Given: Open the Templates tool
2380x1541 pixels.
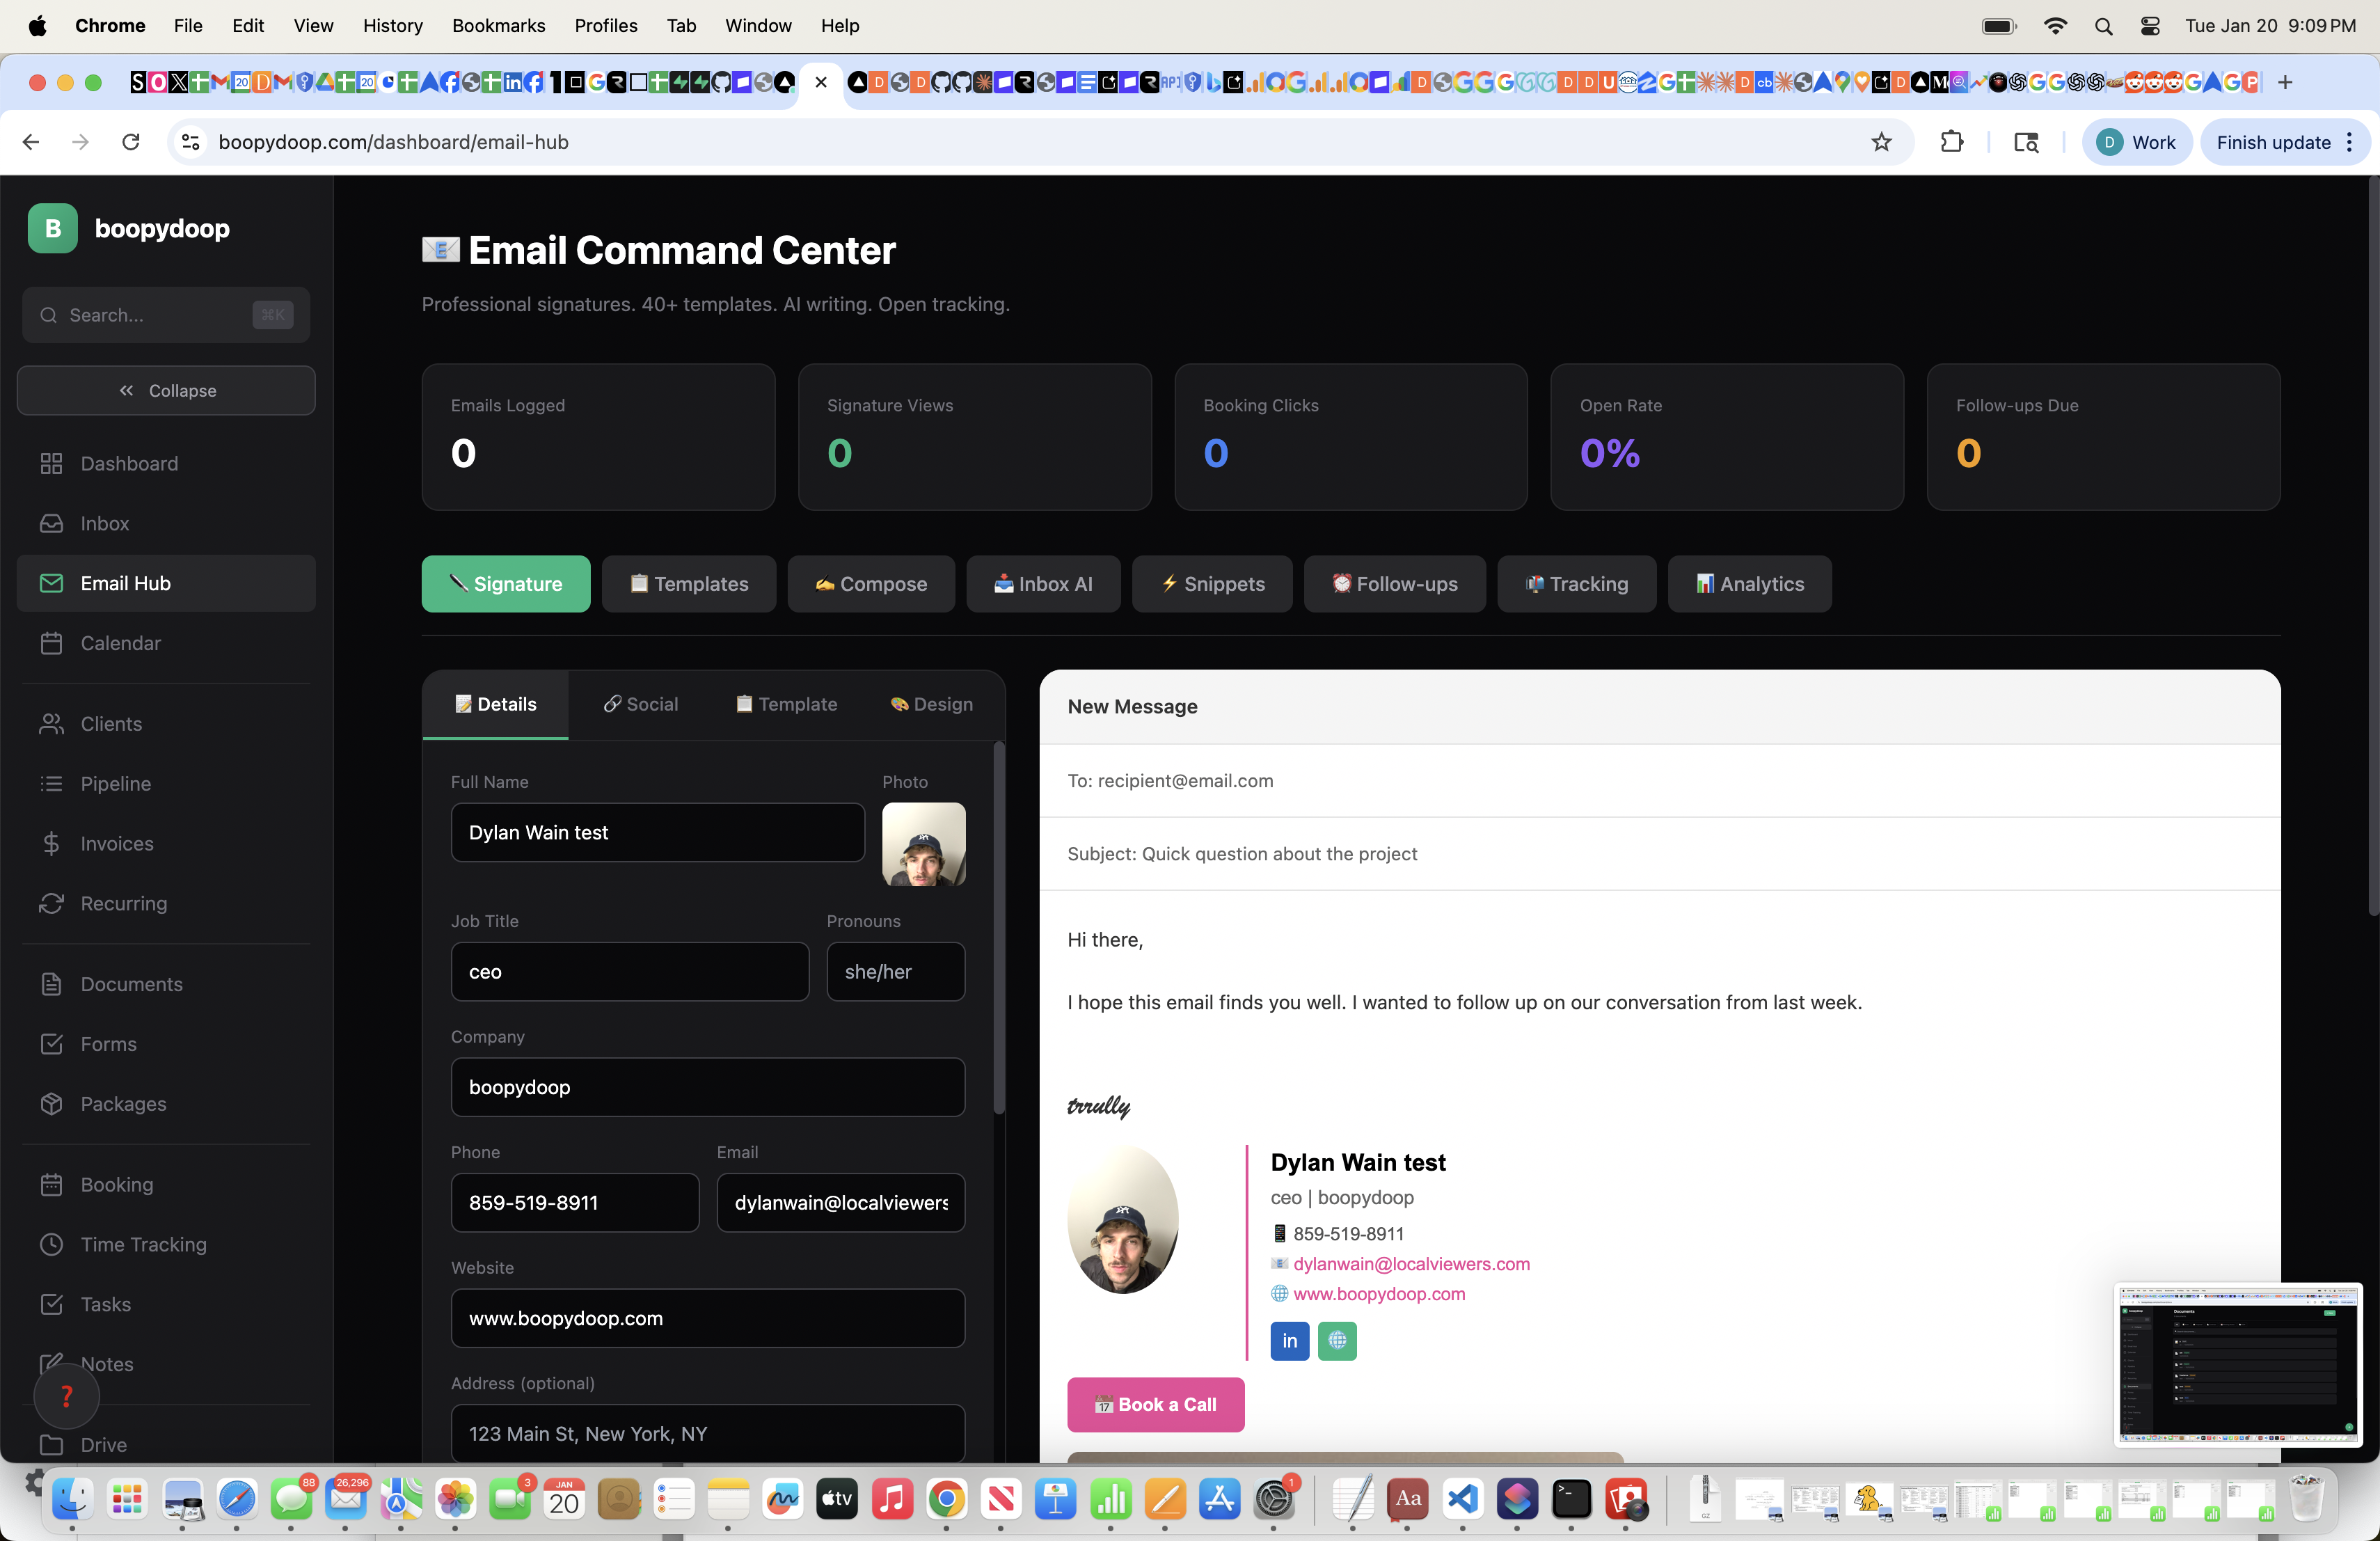Looking at the screenshot, I should coord(689,584).
